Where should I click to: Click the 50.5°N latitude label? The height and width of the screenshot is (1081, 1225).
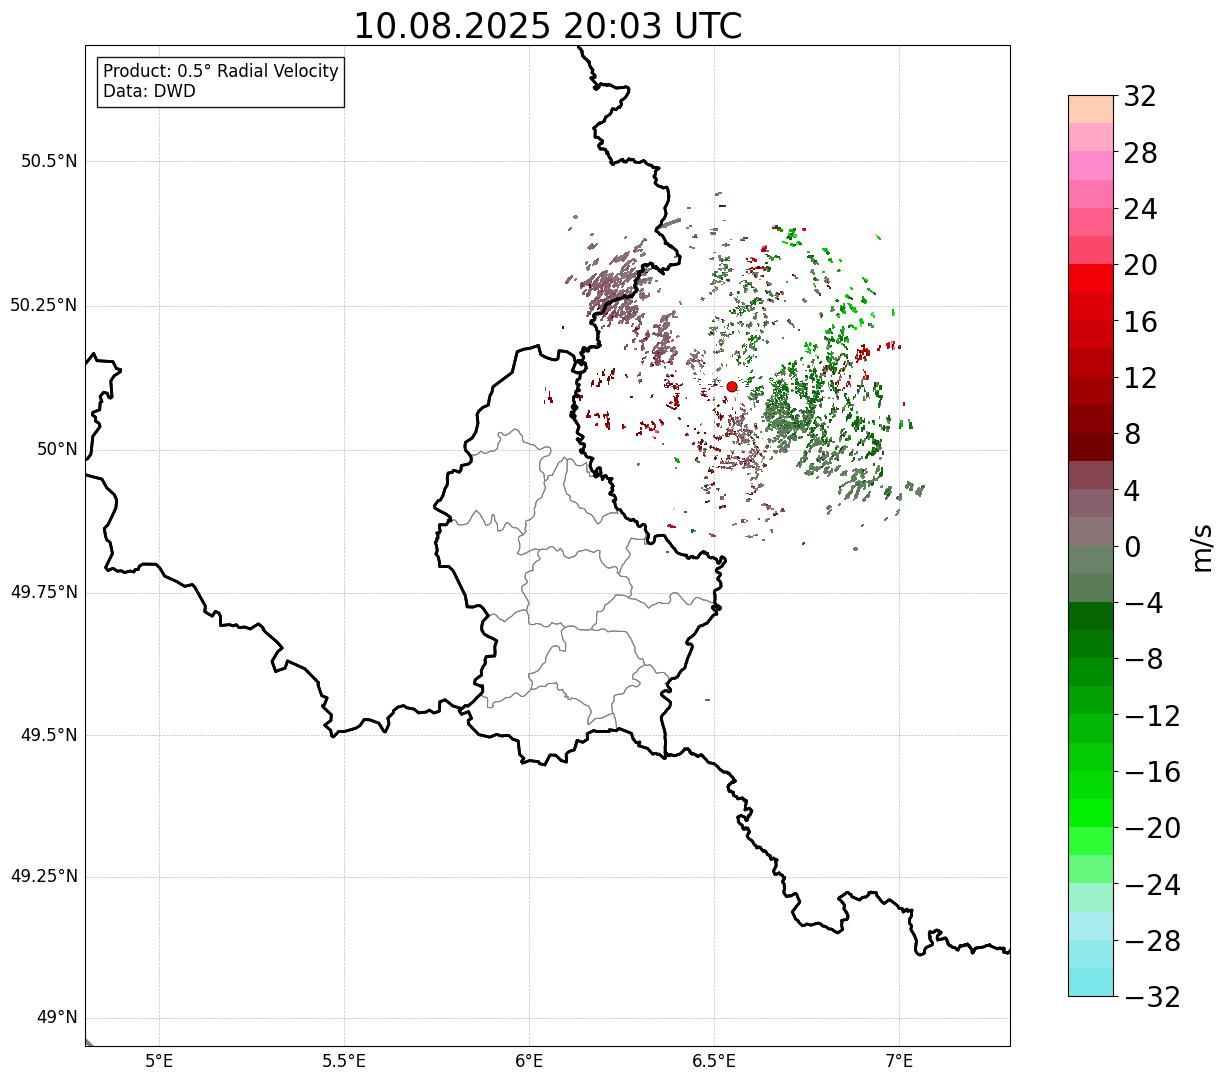[50, 162]
